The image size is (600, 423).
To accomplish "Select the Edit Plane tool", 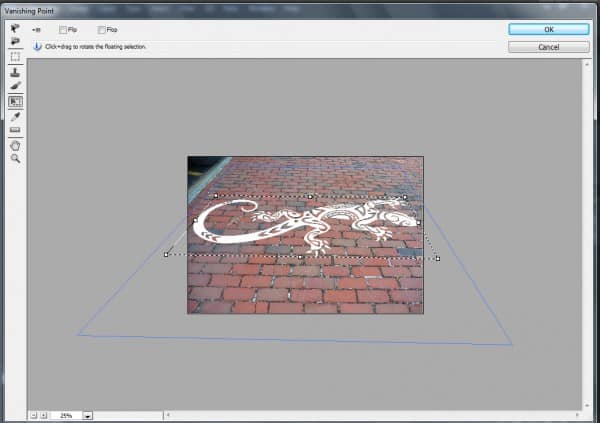I will (15, 28).
